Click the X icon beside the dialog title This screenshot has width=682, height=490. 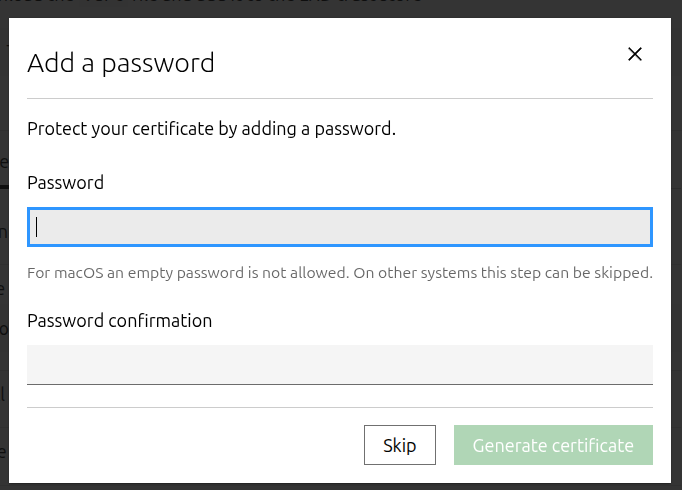(x=634, y=54)
